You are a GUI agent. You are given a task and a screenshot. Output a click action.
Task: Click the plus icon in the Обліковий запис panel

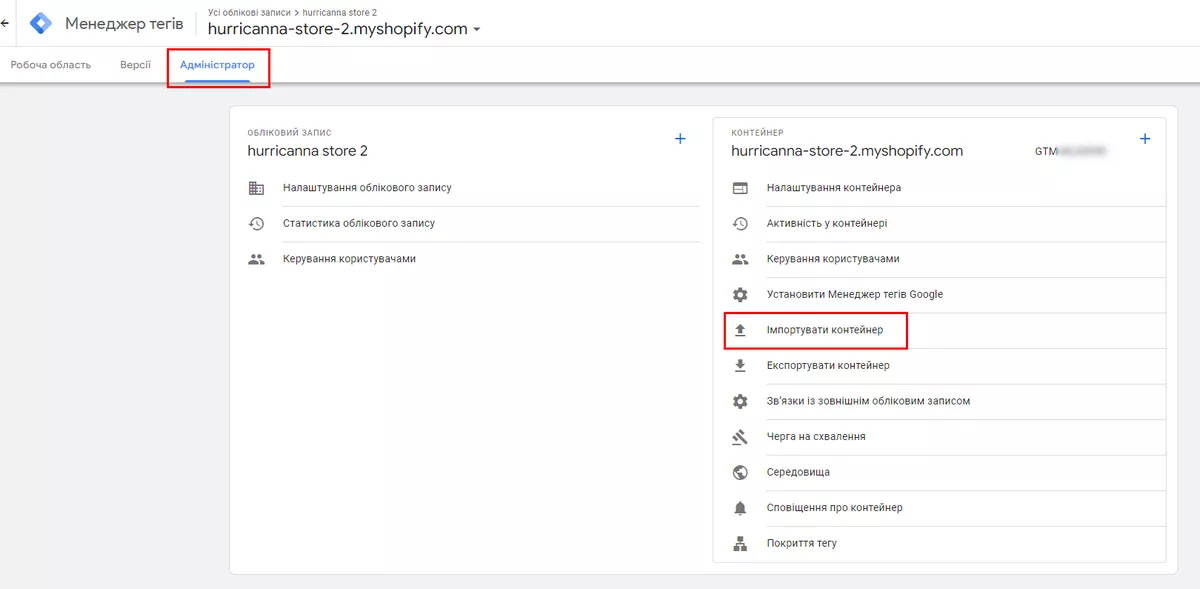(x=680, y=139)
